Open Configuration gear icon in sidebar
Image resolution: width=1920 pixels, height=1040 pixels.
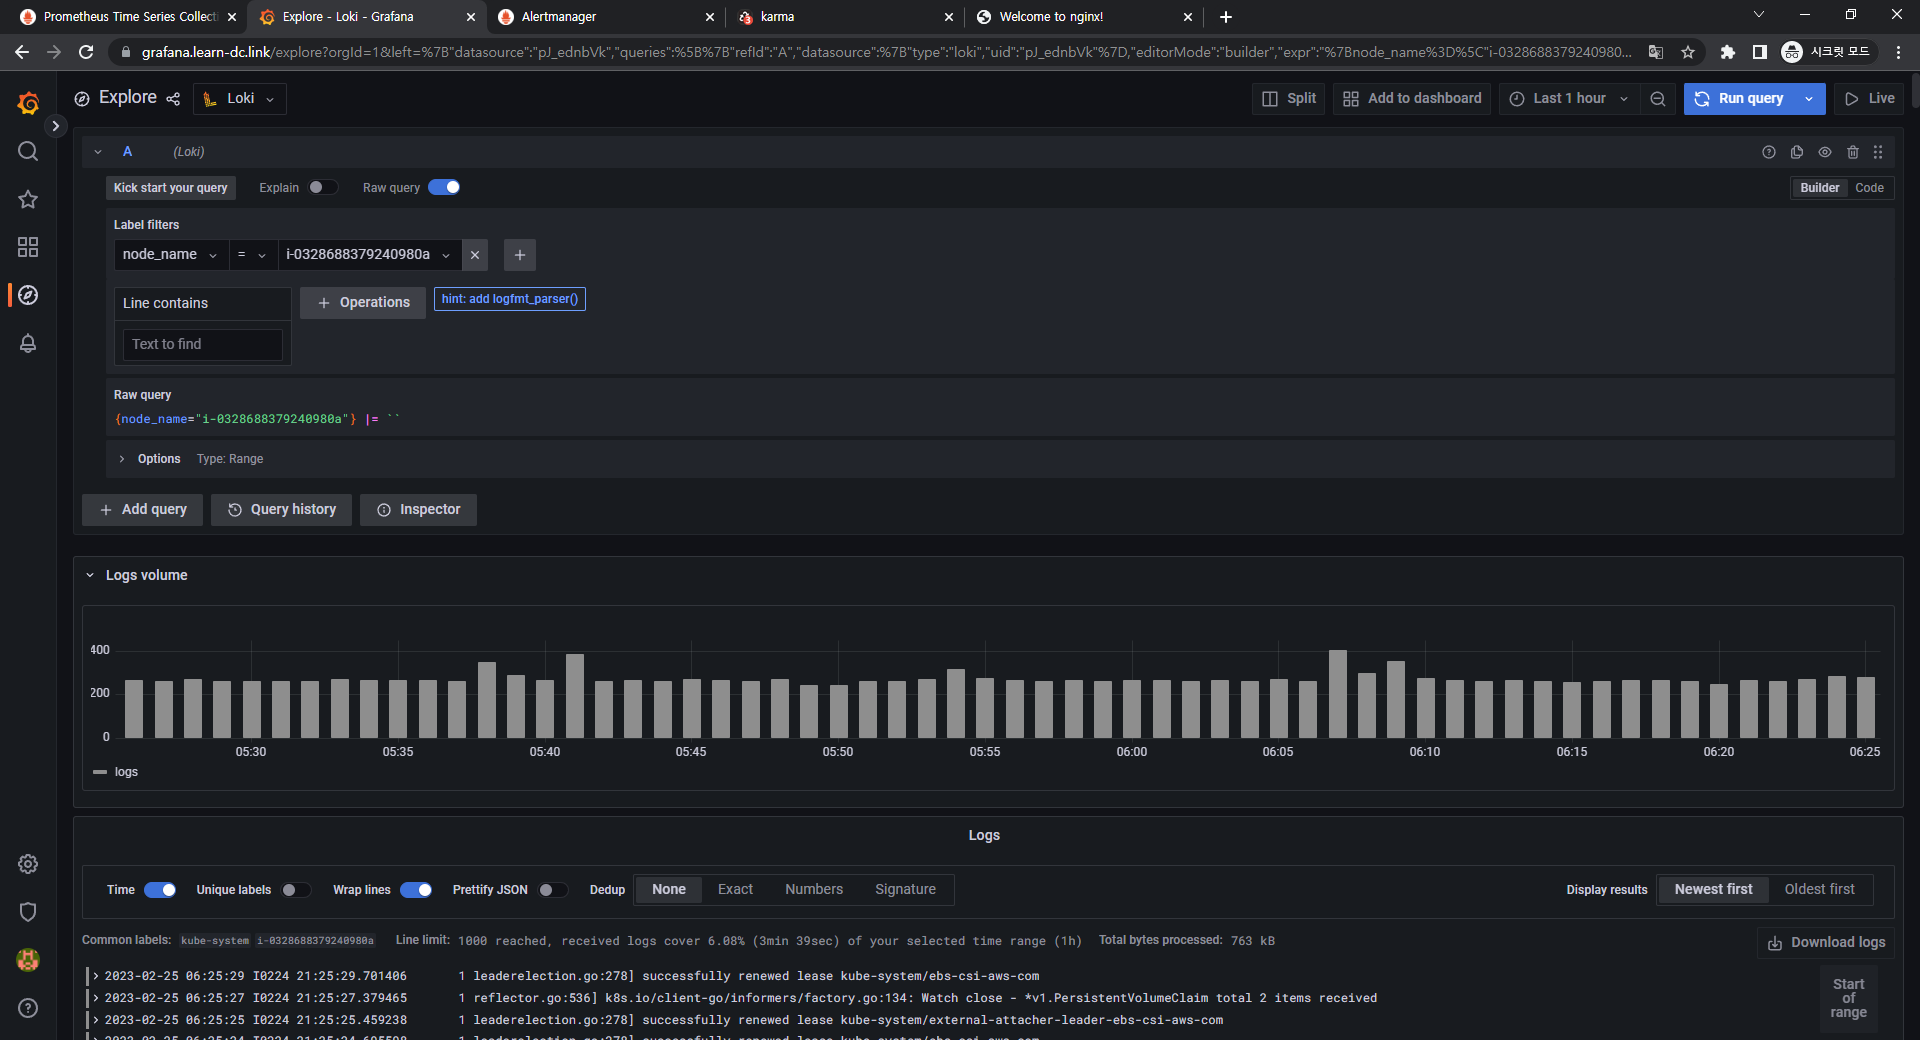click(x=28, y=863)
